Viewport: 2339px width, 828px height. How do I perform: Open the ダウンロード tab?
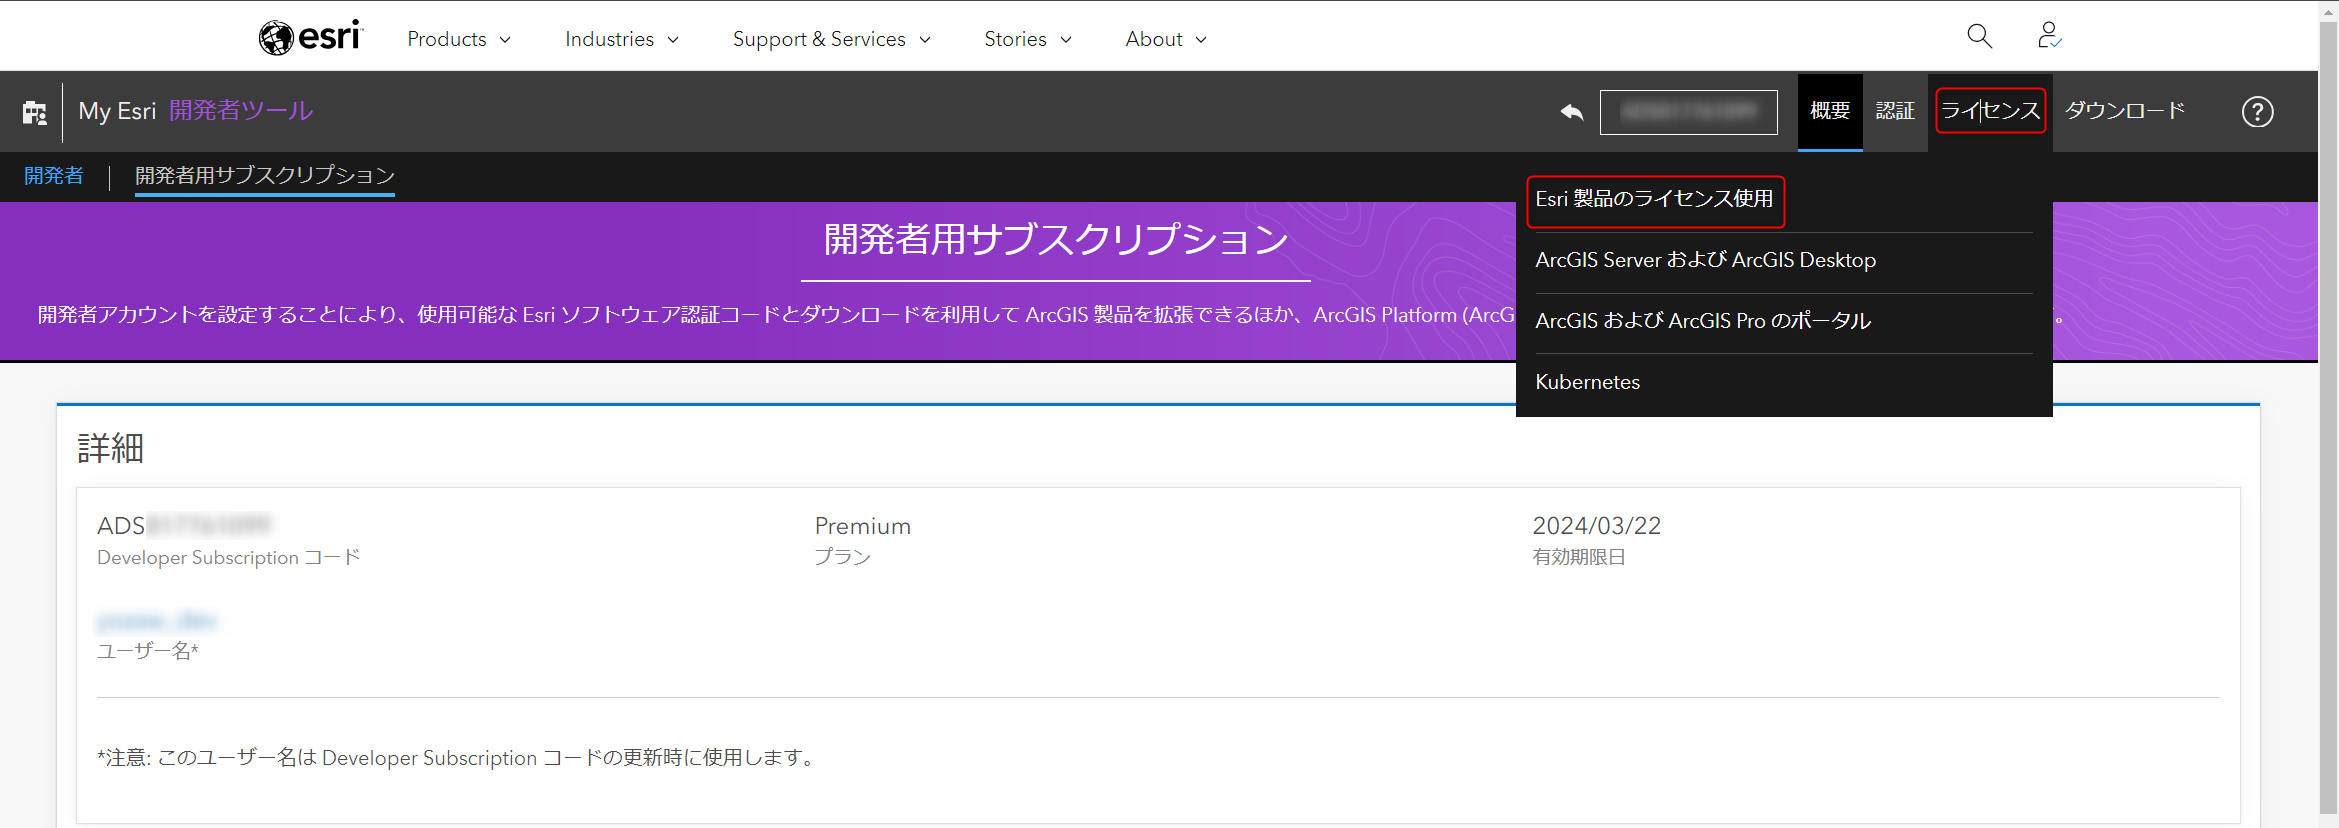tap(2125, 111)
